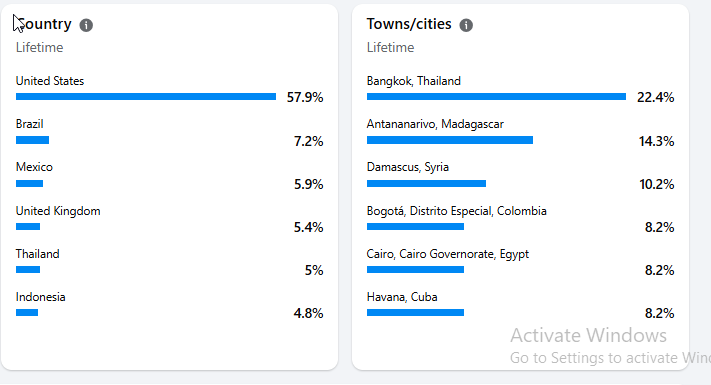
Task: Click the 57.9% value
Action: (x=305, y=97)
